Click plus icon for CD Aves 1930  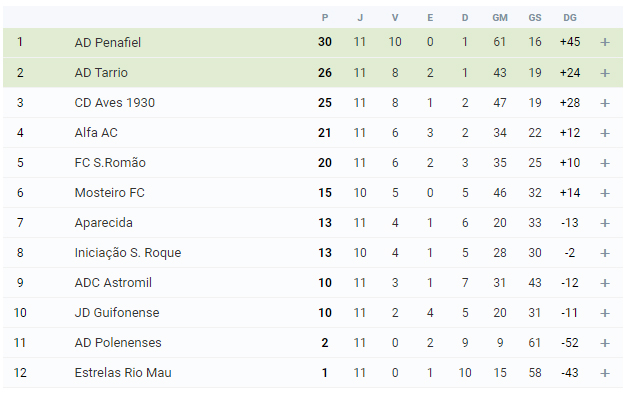(605, 103)
